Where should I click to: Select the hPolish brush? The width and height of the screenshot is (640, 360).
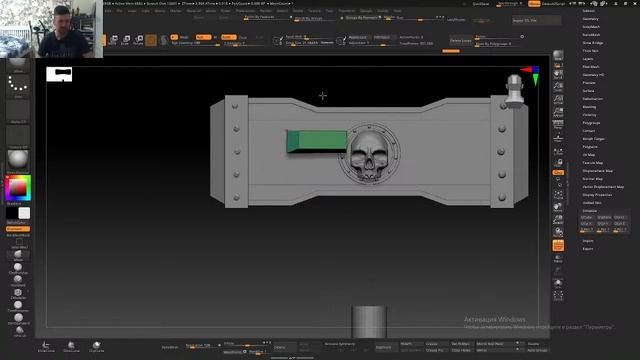click(19, 332)
